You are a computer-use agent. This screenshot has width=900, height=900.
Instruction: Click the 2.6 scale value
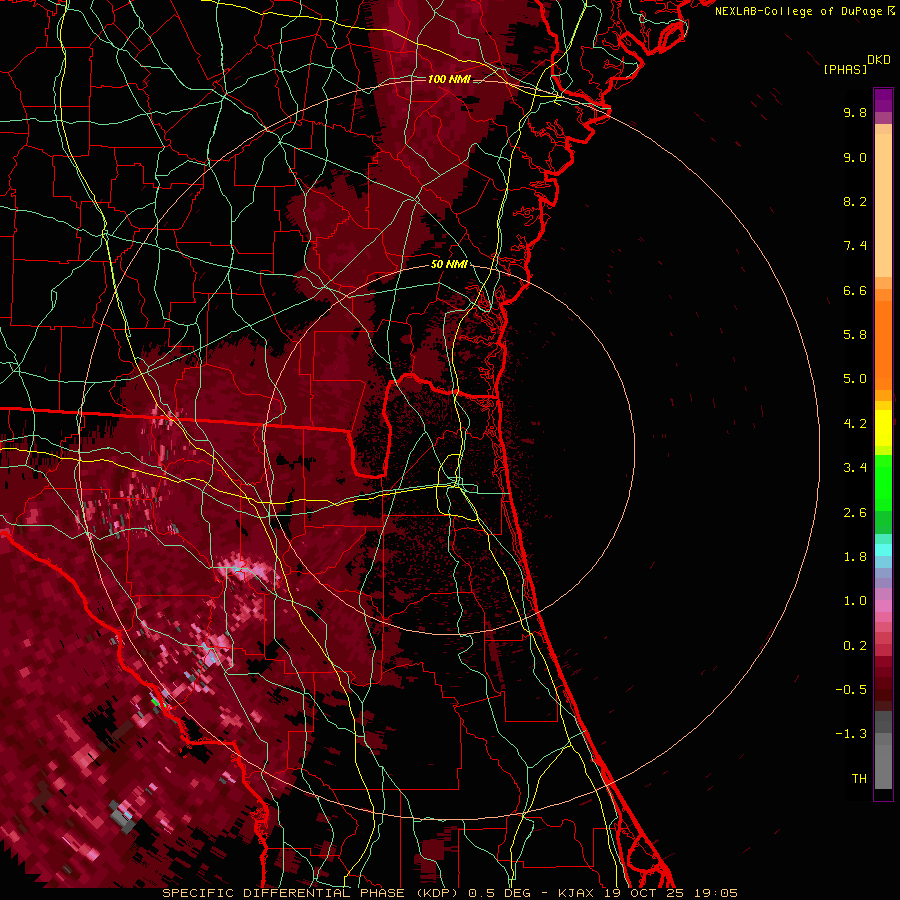(x=855, y=513)
